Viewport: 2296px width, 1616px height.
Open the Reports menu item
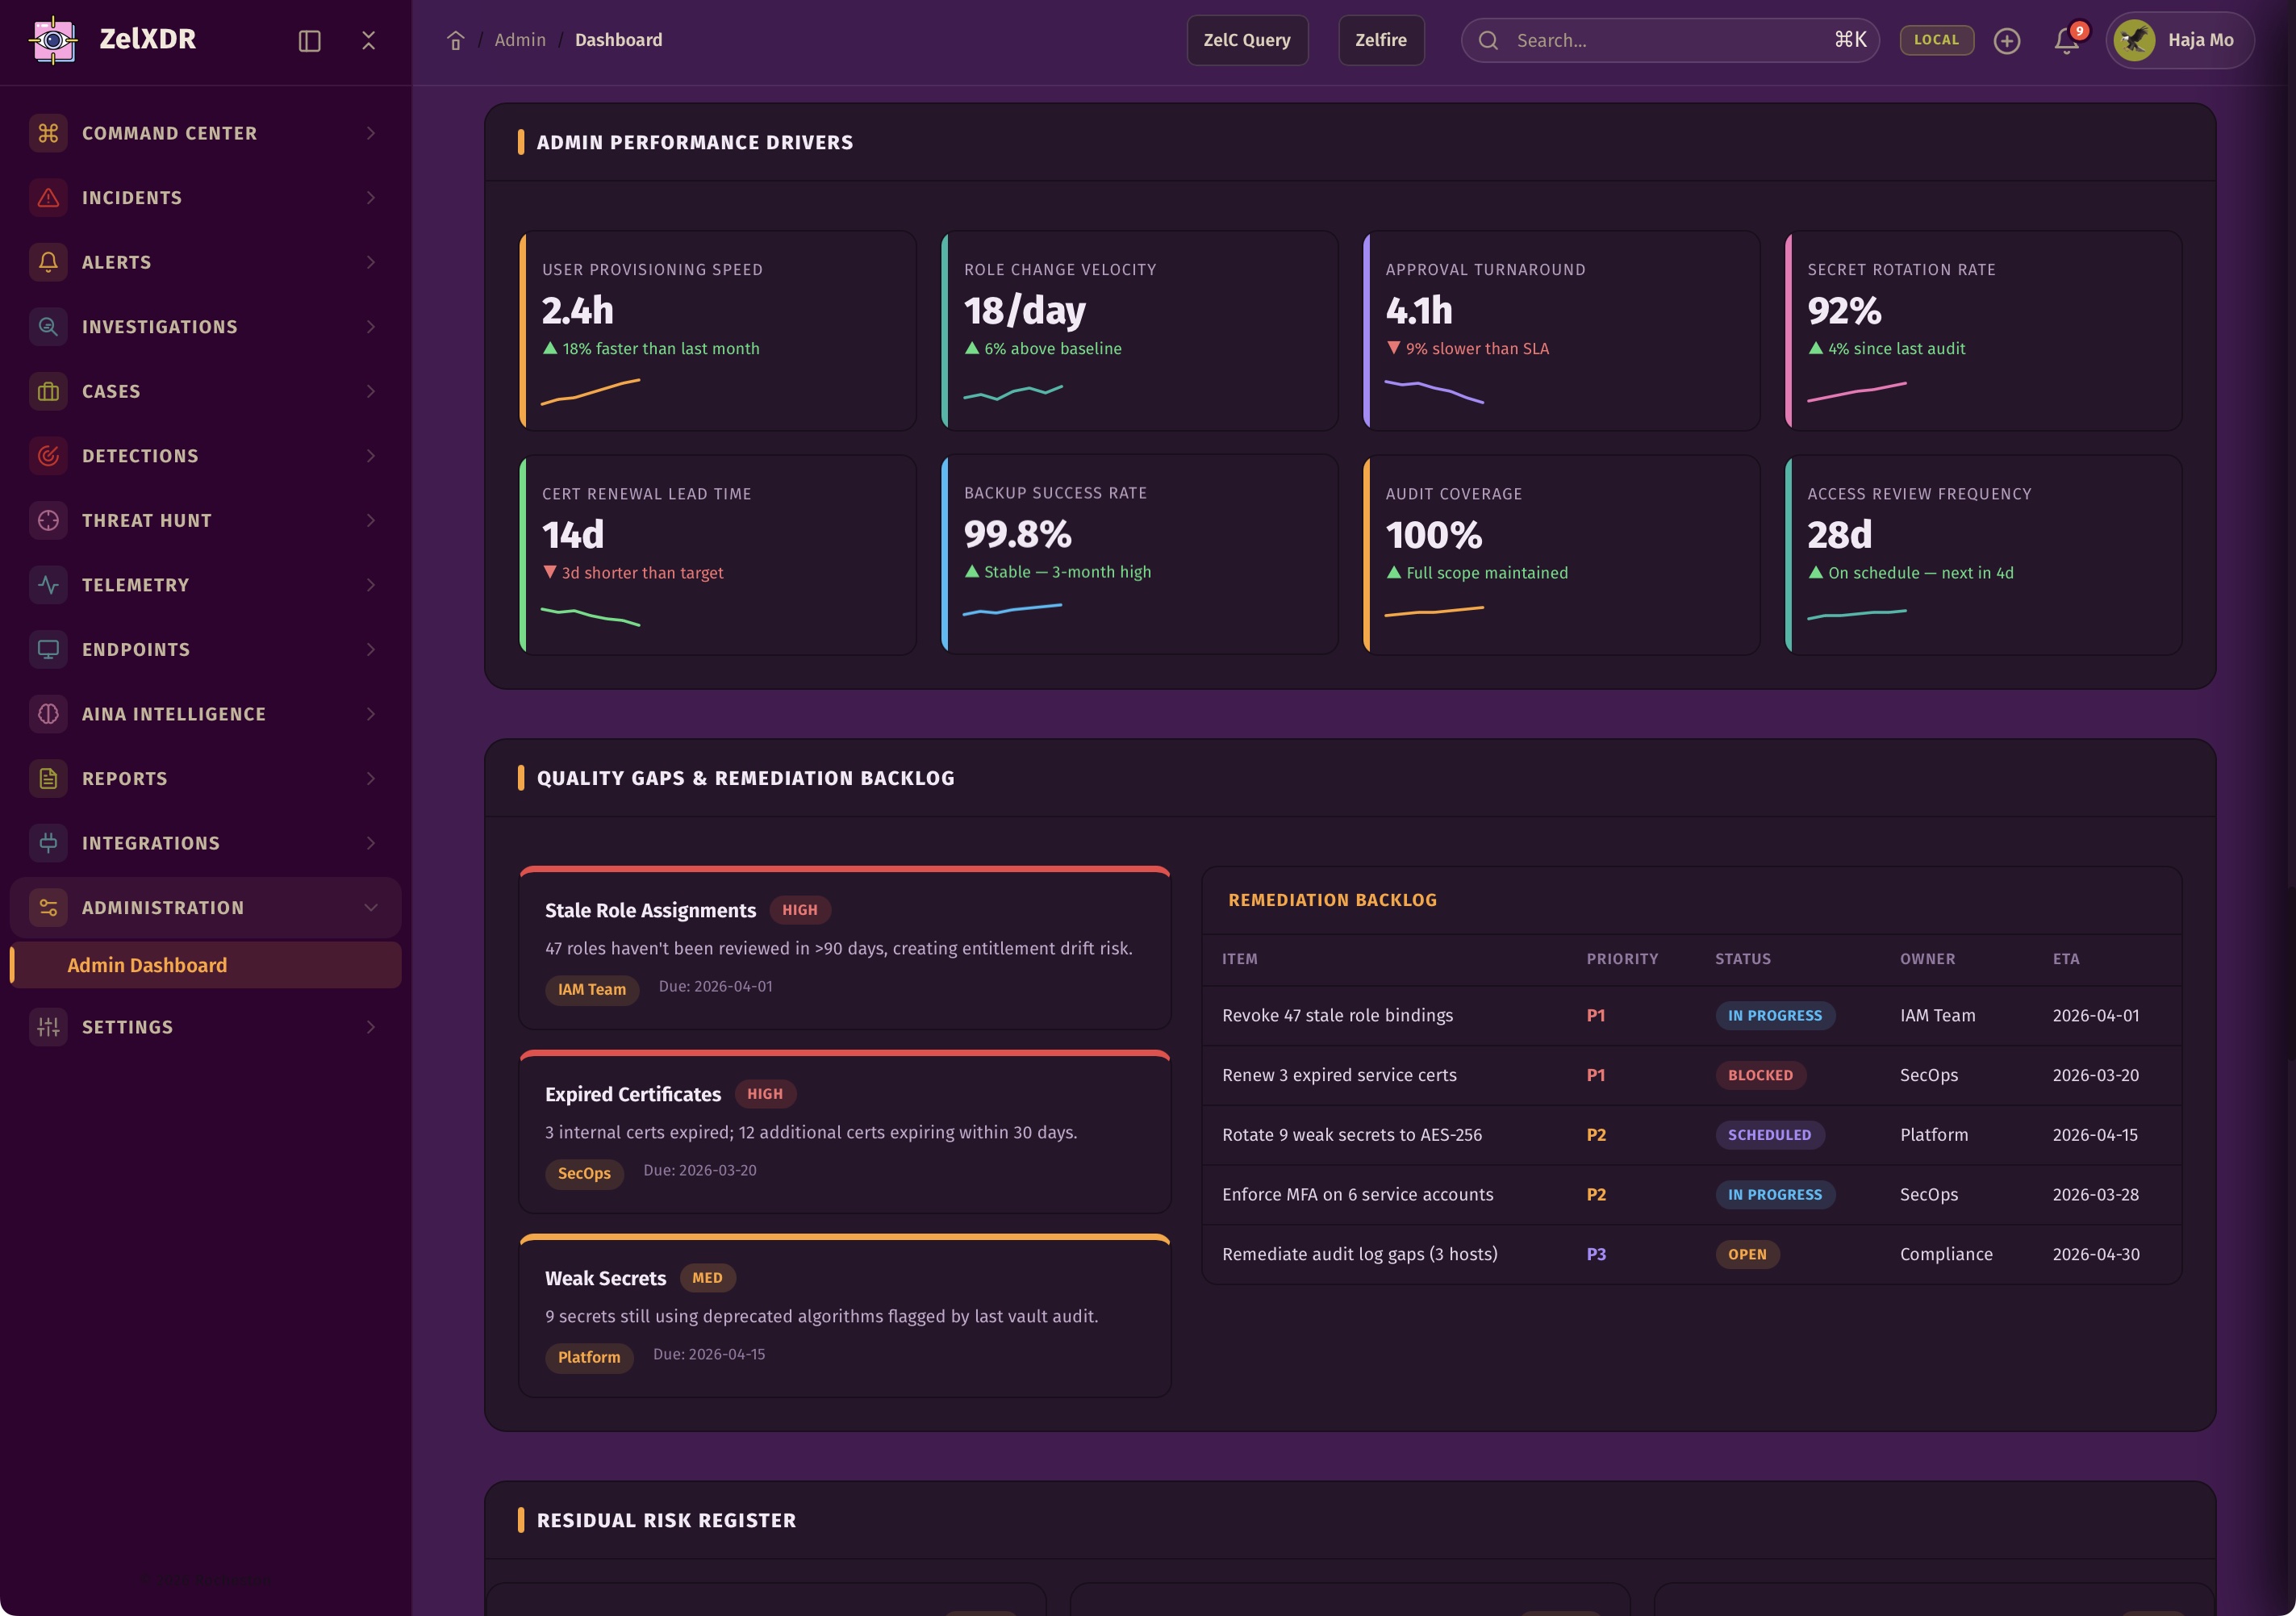tap(125, 779)
